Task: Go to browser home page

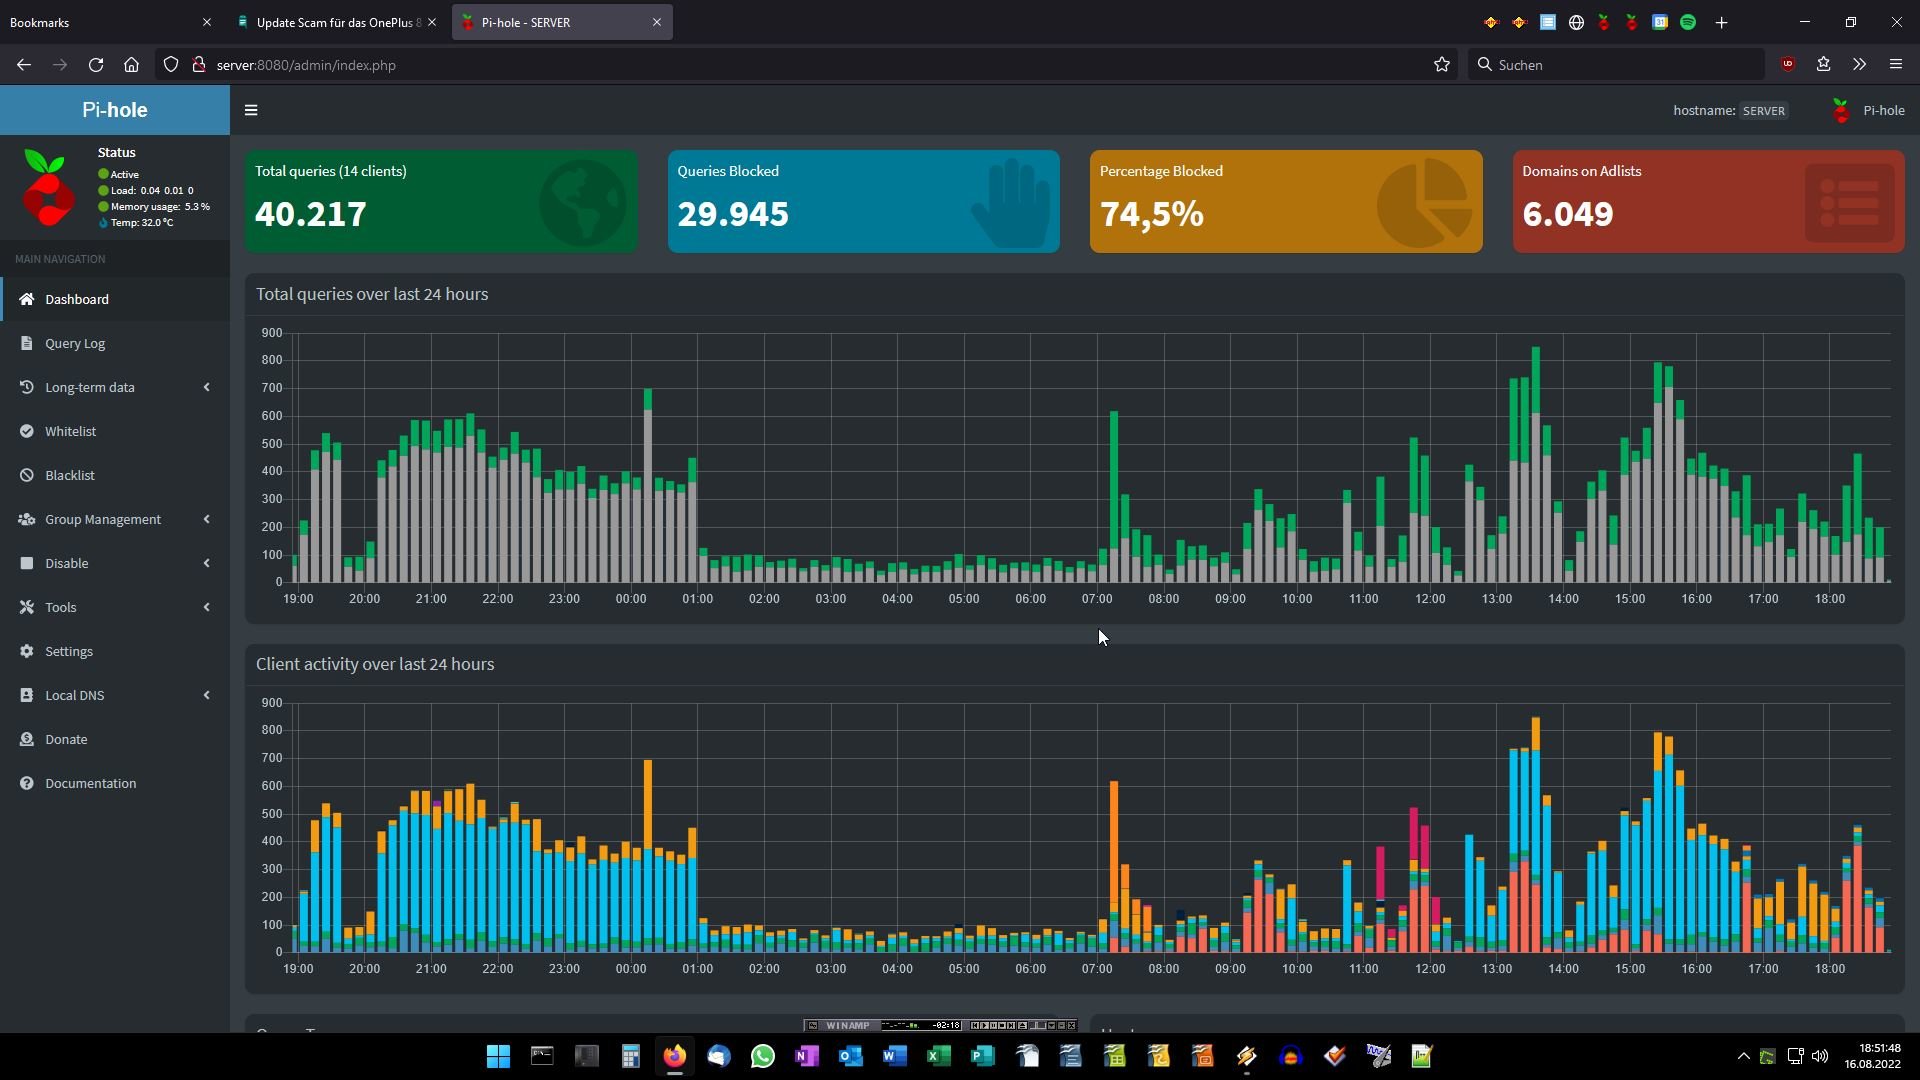Action: tap(131, 64)
